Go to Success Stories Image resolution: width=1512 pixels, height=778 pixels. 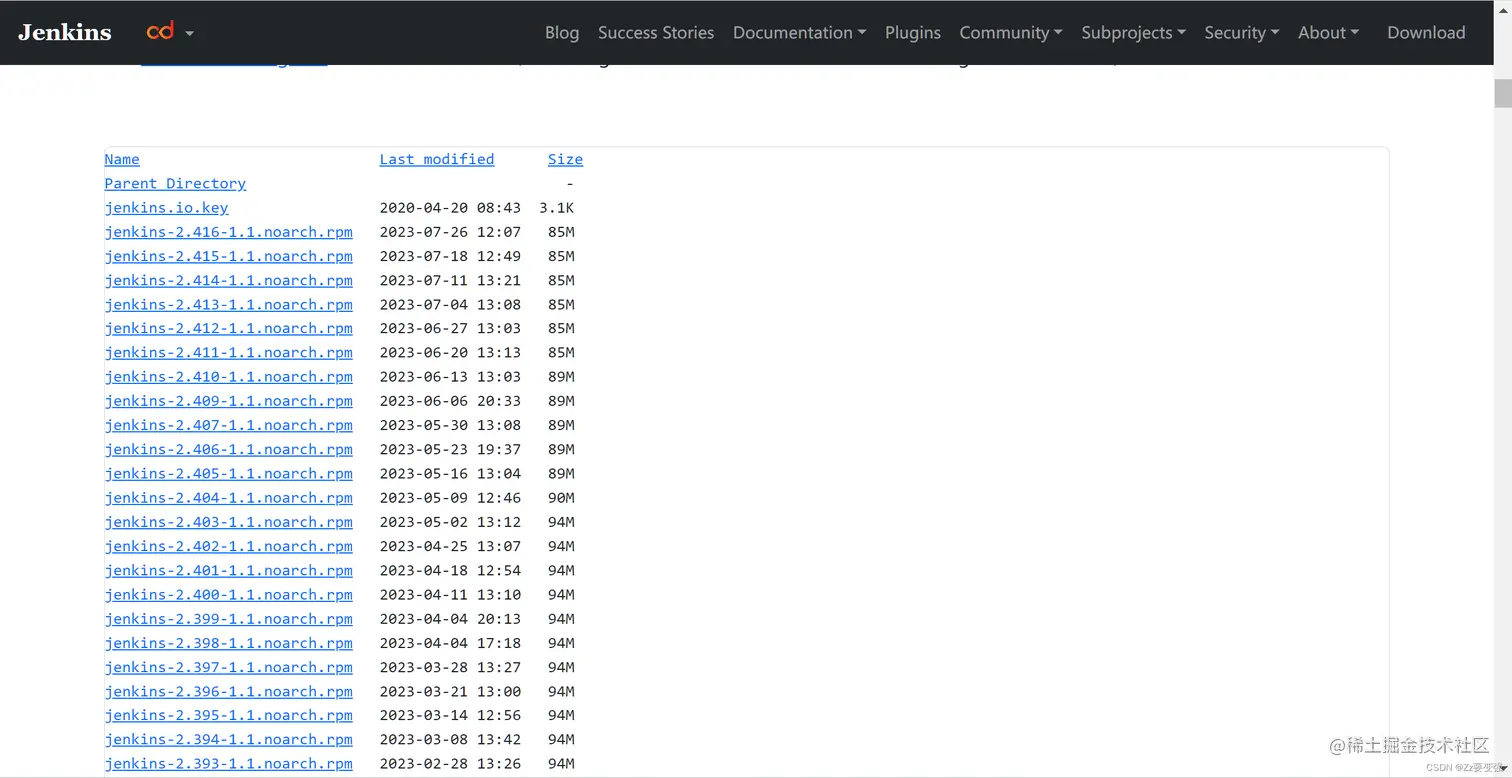point(656,32)
